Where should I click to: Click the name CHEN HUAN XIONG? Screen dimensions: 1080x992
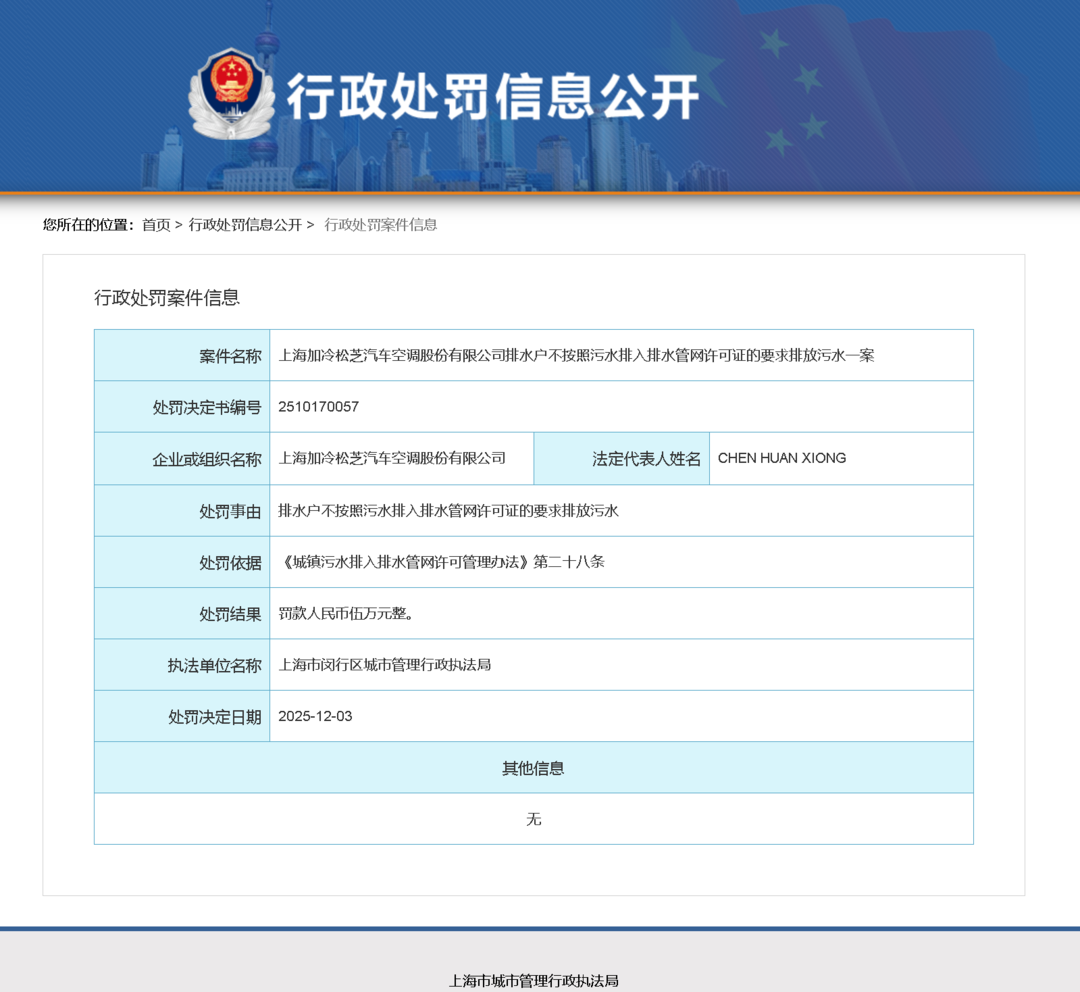(782, 459)
